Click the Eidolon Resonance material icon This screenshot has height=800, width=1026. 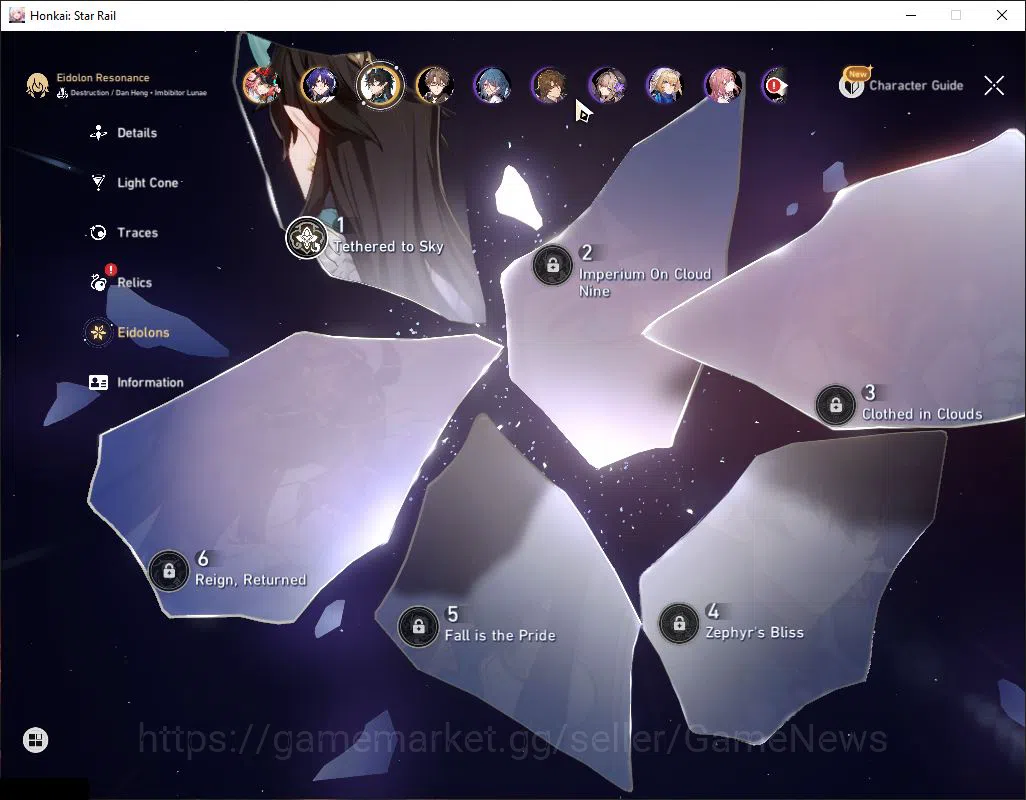[x=37, y=85]
